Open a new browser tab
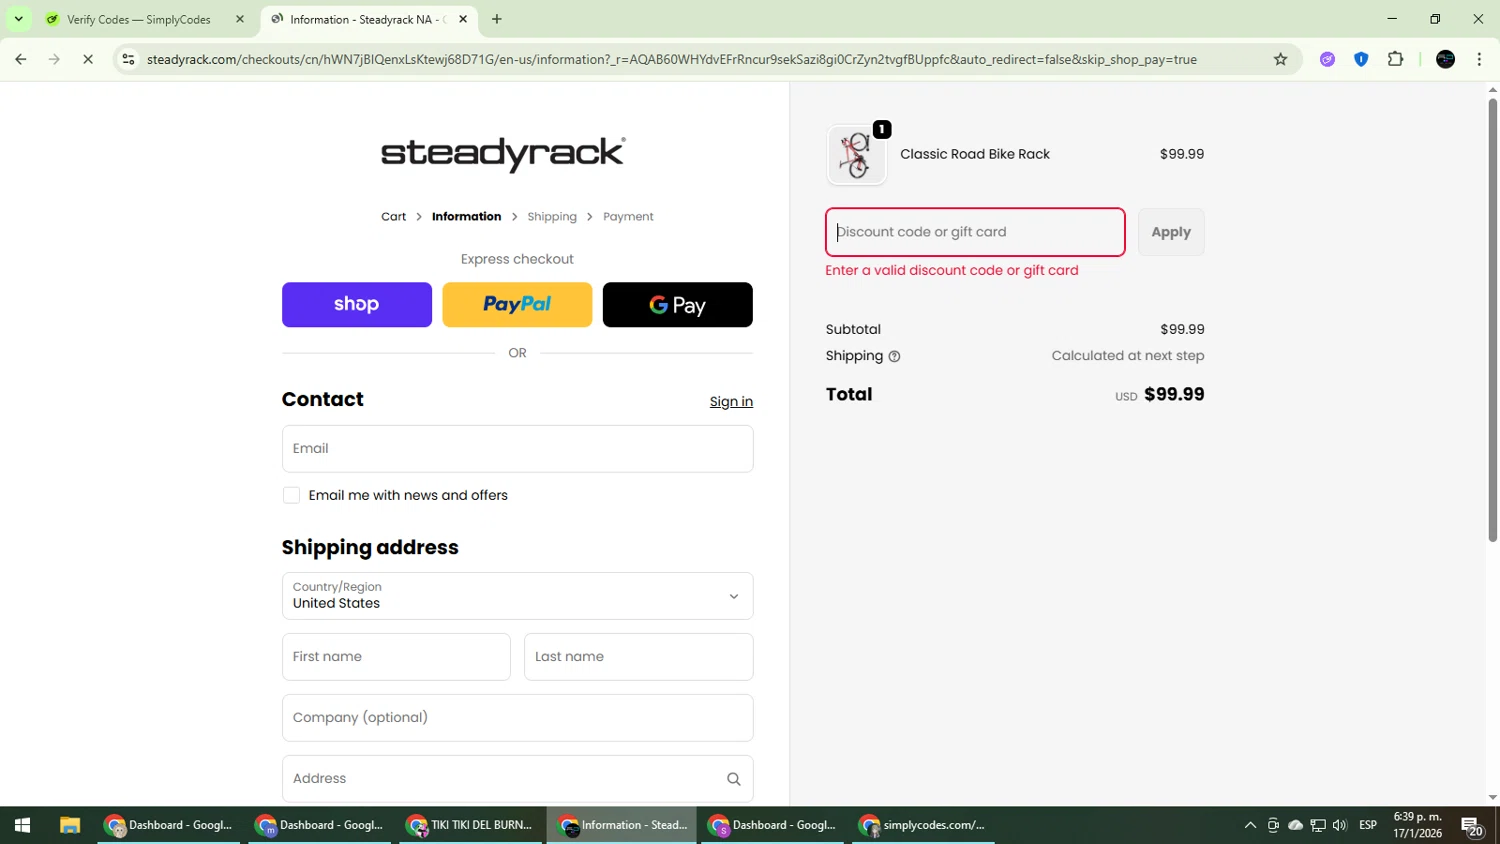The width and height of the screenshot is (1500, 844). coord(497,19)
